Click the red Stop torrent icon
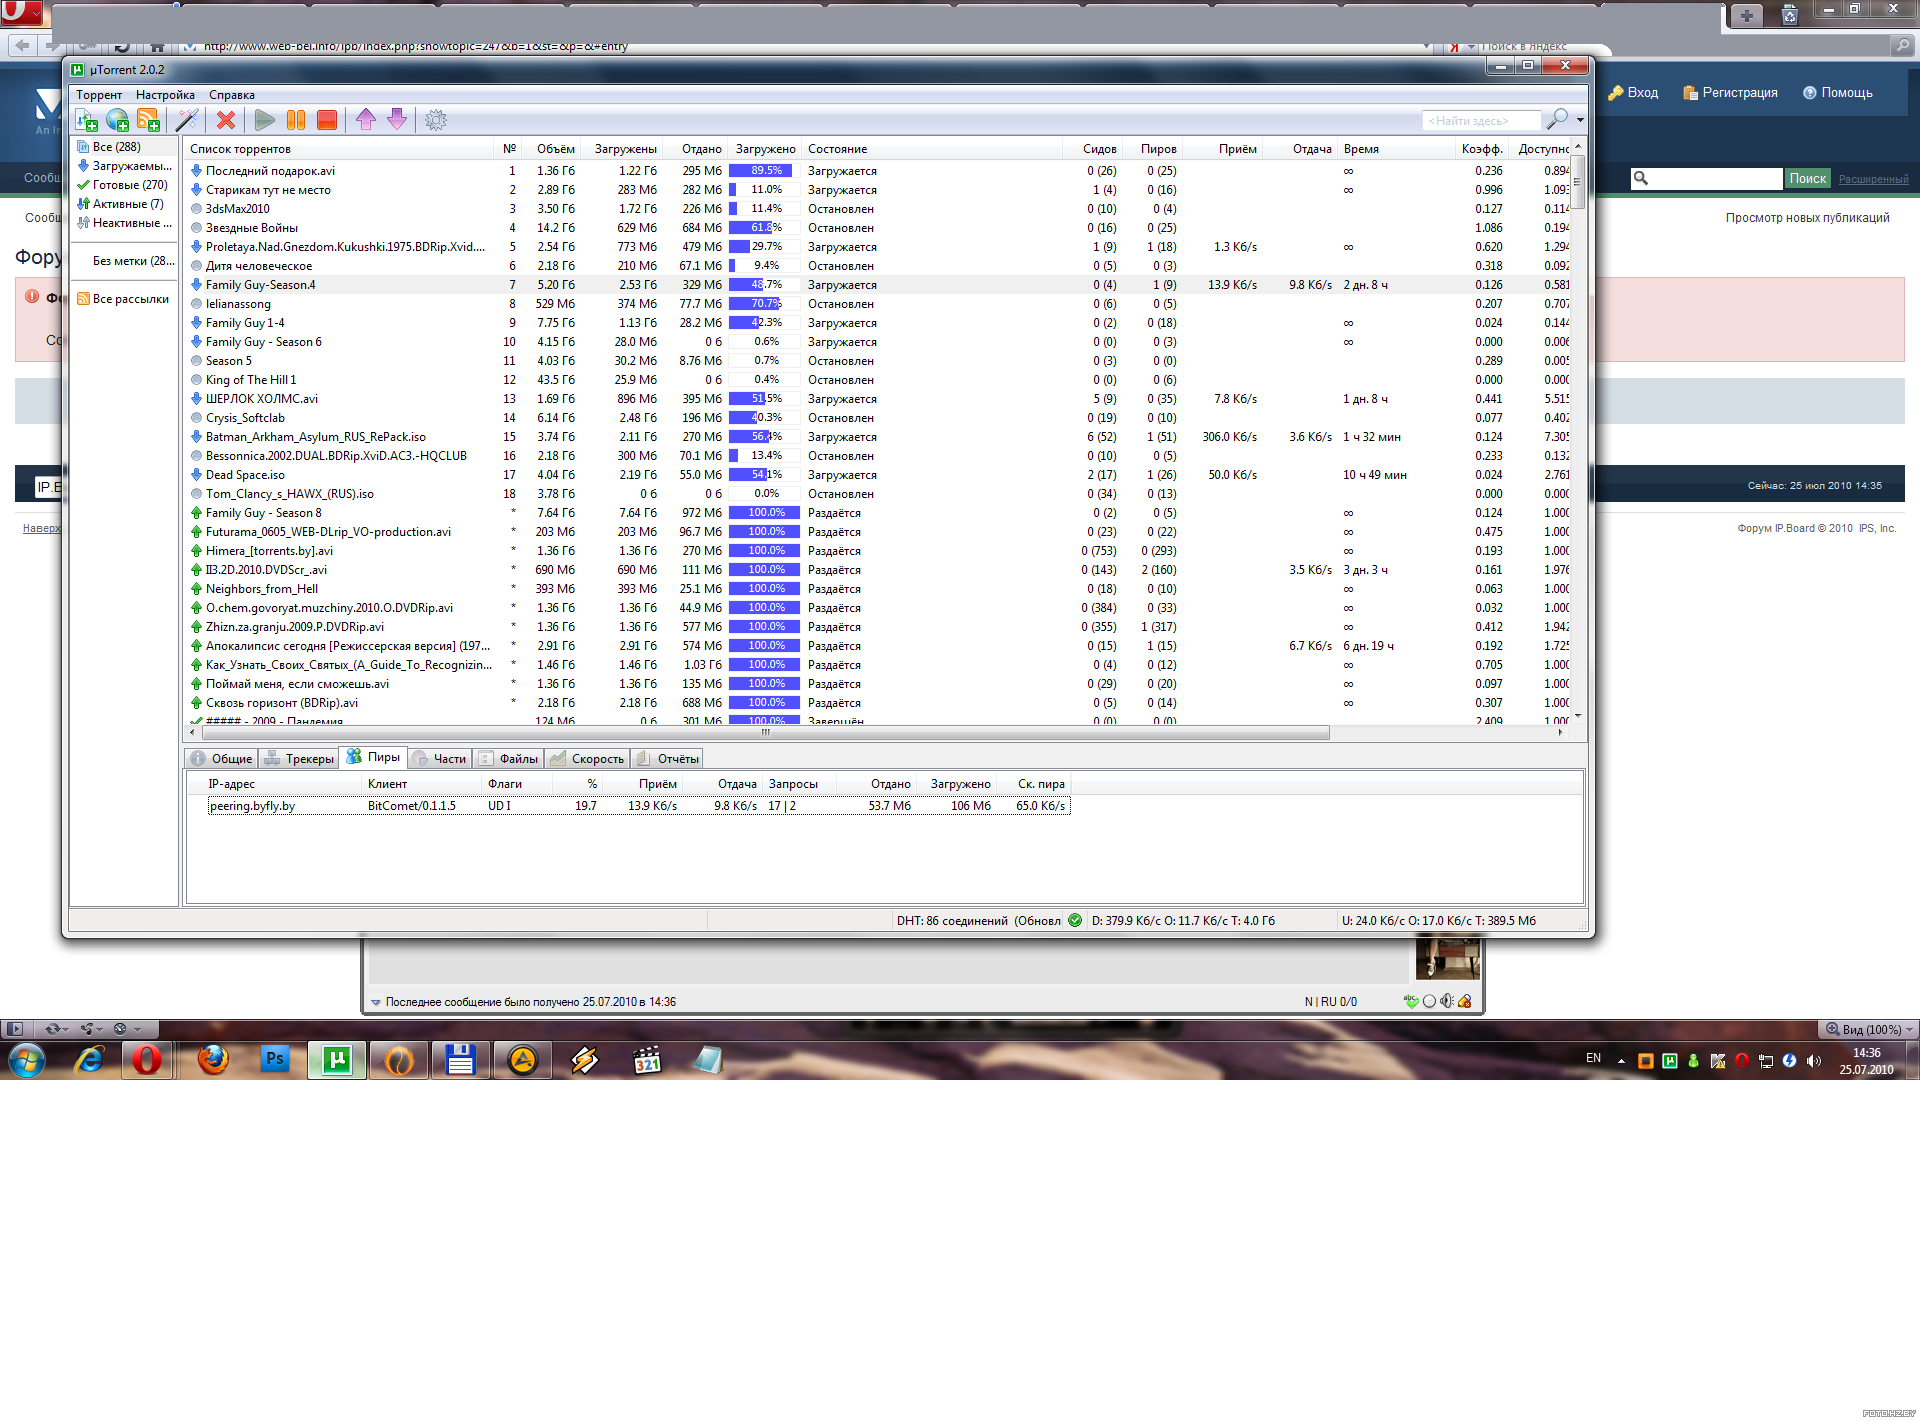The image size is (1920, 1421). coord(327,120)
